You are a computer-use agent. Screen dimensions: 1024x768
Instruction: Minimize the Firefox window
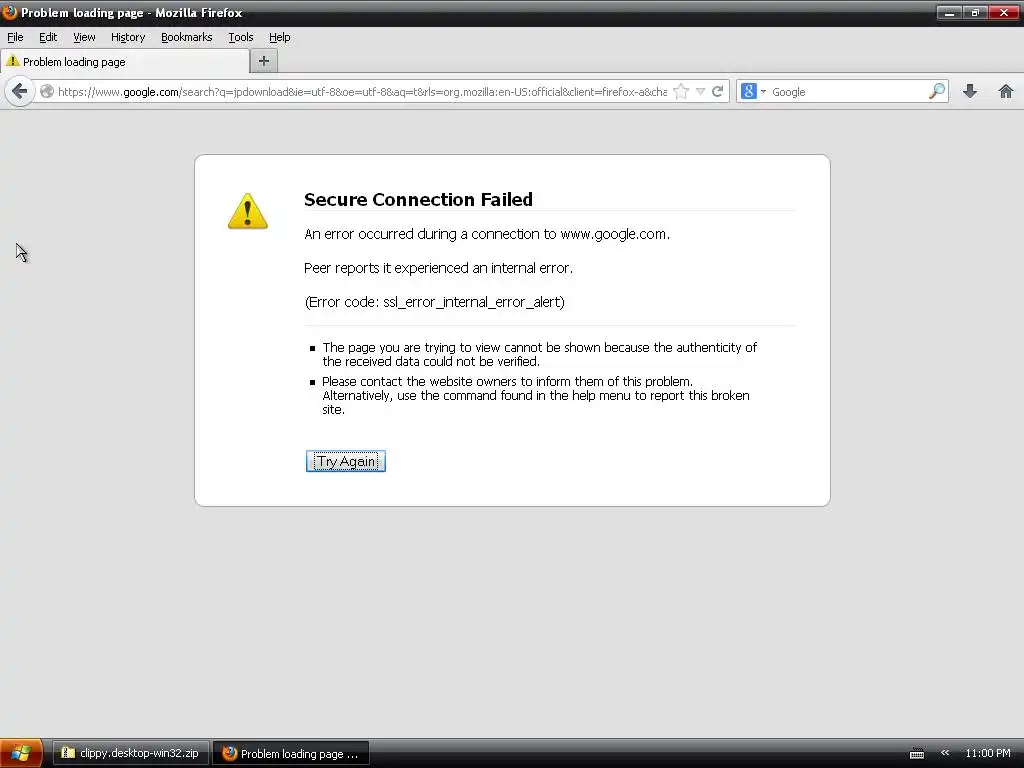tap(950, 12)
